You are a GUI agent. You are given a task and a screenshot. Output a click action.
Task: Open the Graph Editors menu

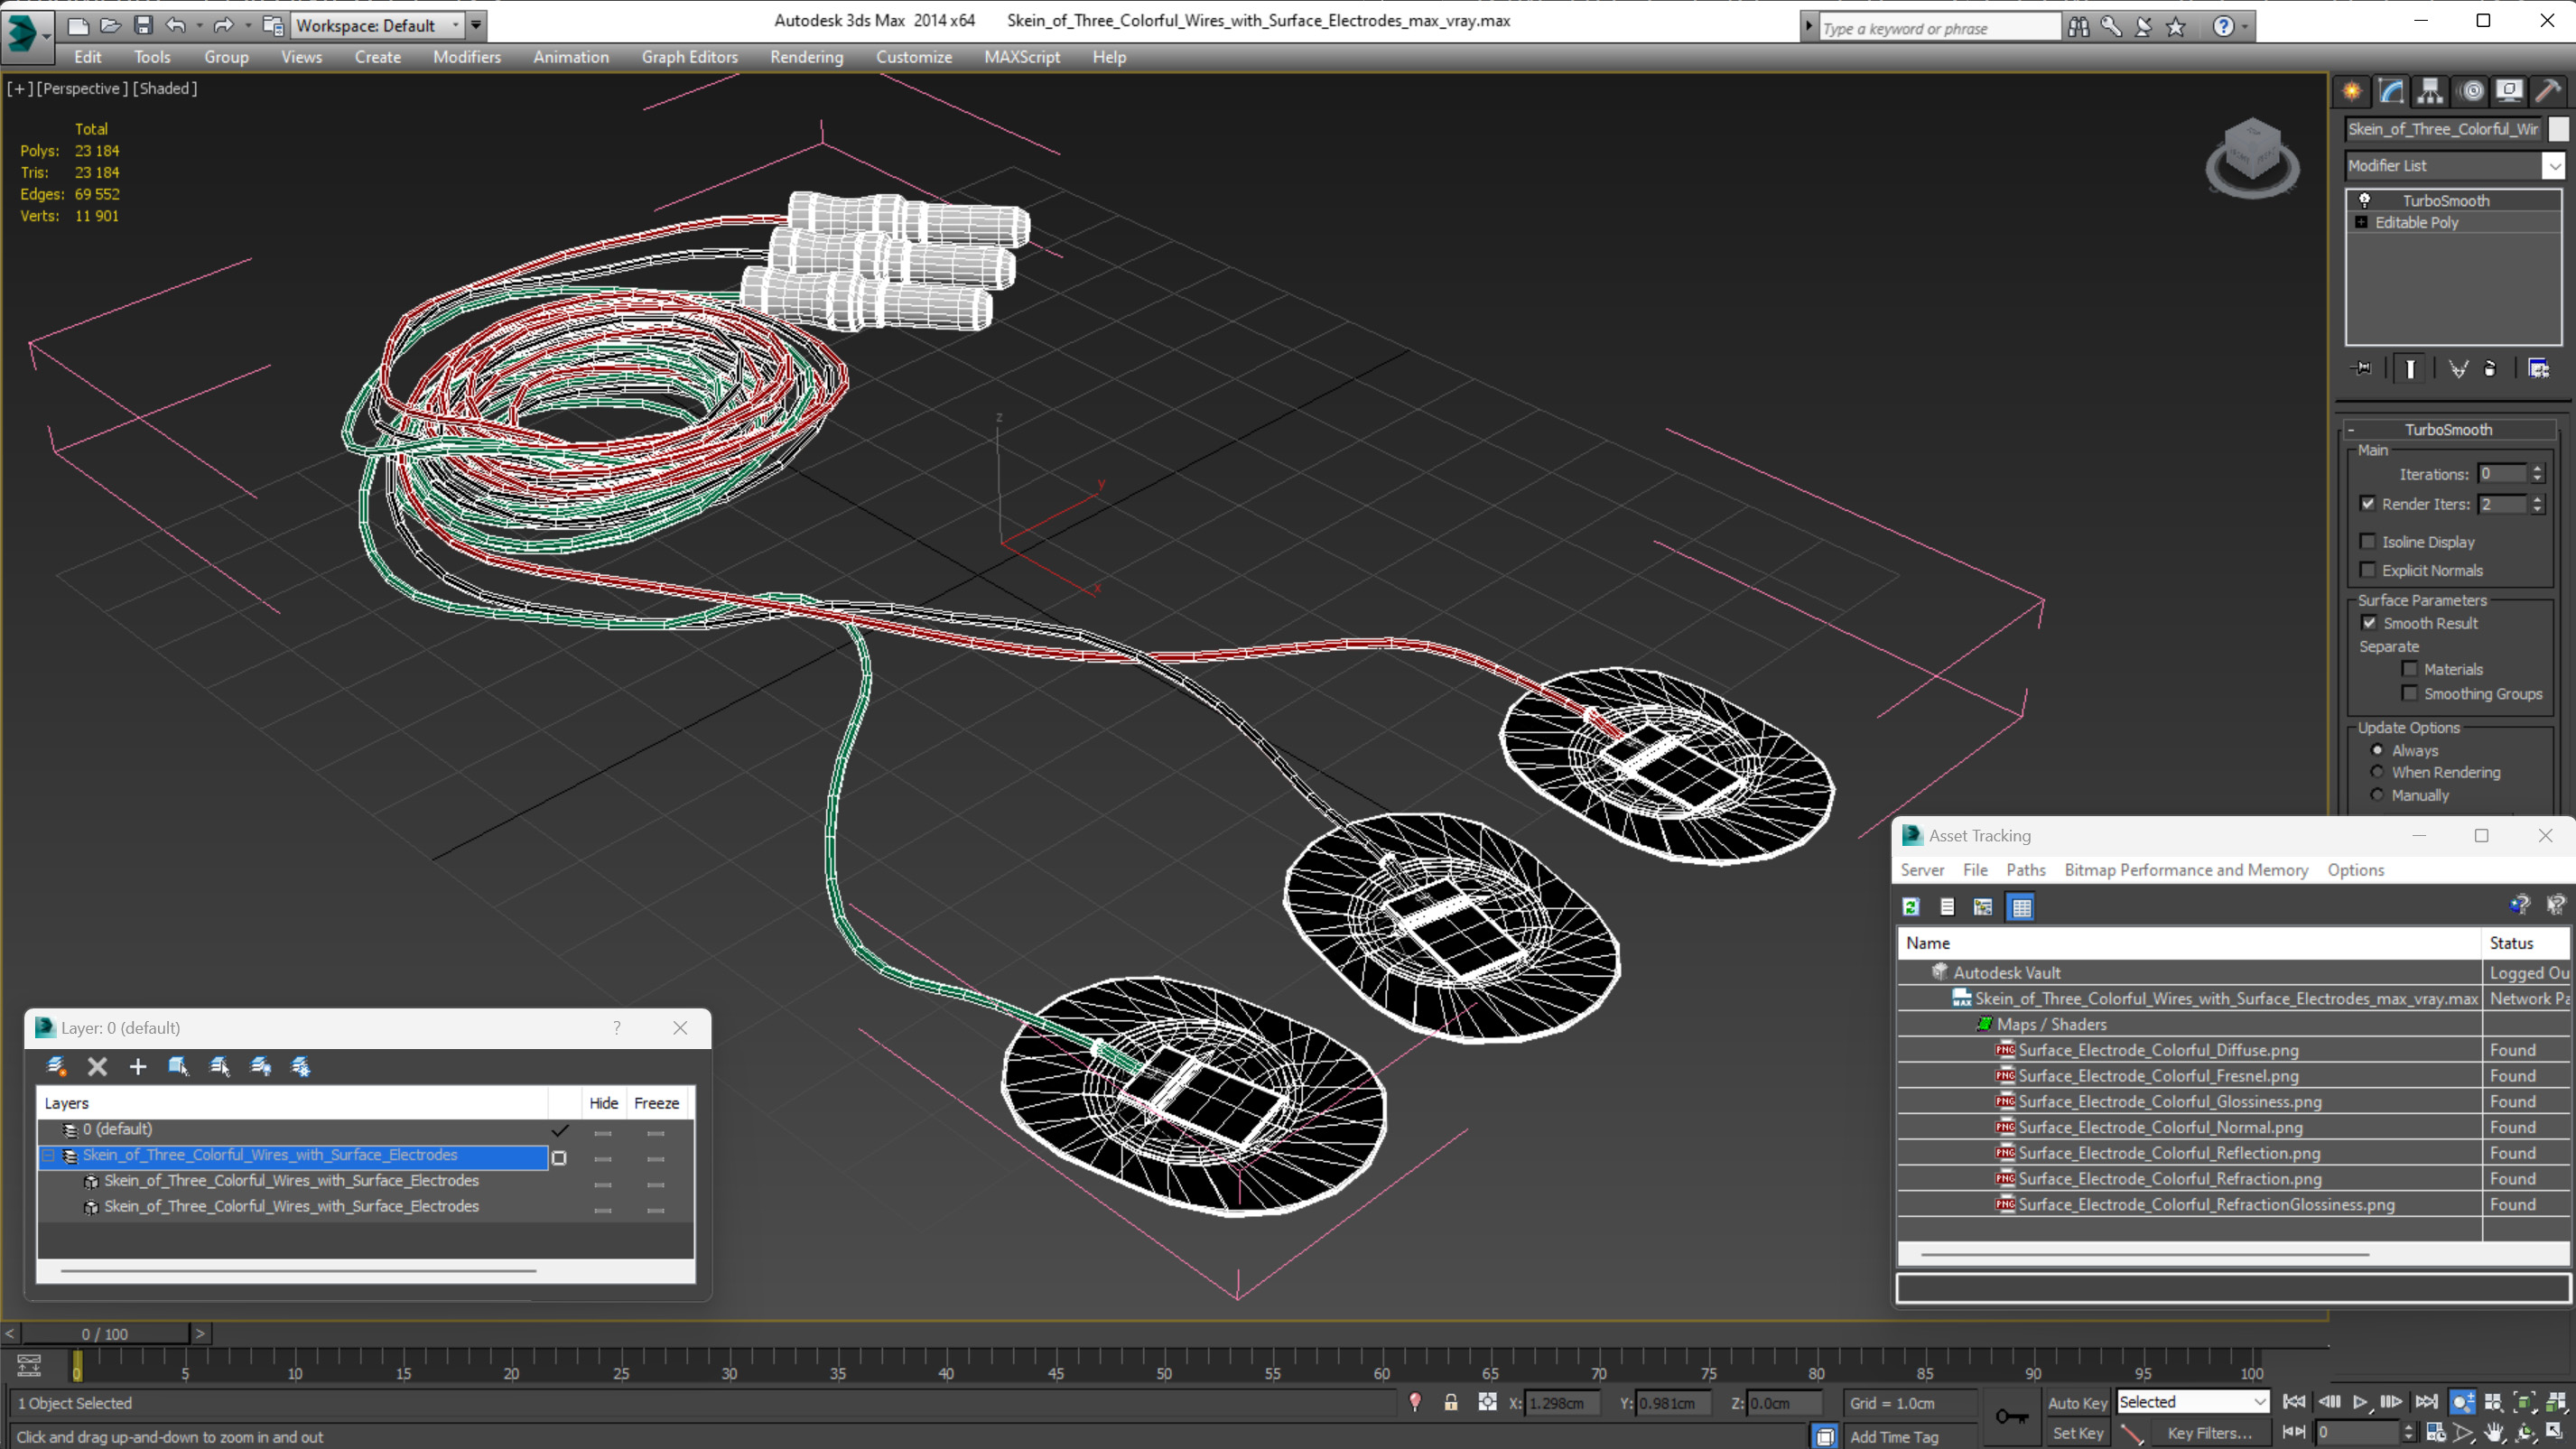tap(689, 57)
